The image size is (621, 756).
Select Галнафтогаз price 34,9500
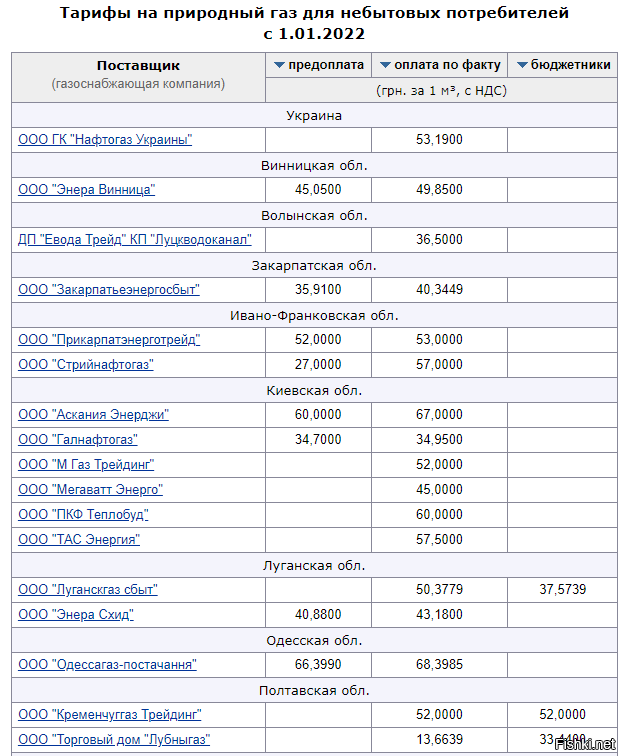(x=439, y=440)
